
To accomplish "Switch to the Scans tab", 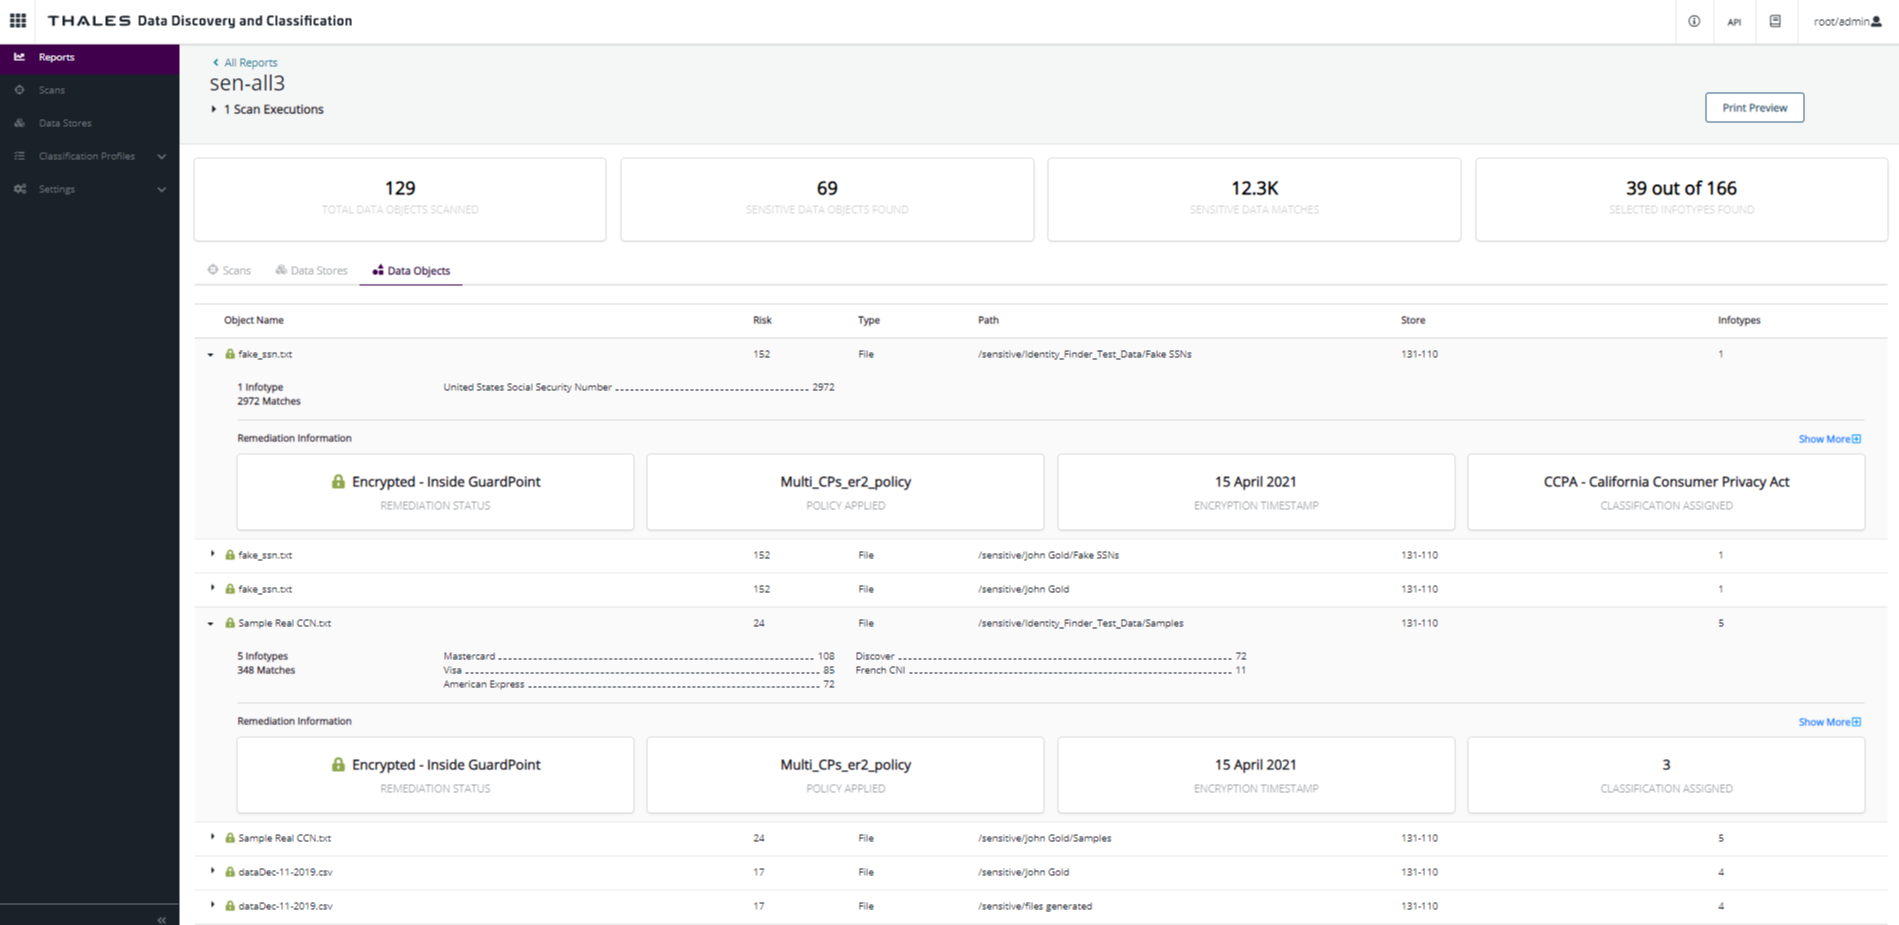I will 229,271.
